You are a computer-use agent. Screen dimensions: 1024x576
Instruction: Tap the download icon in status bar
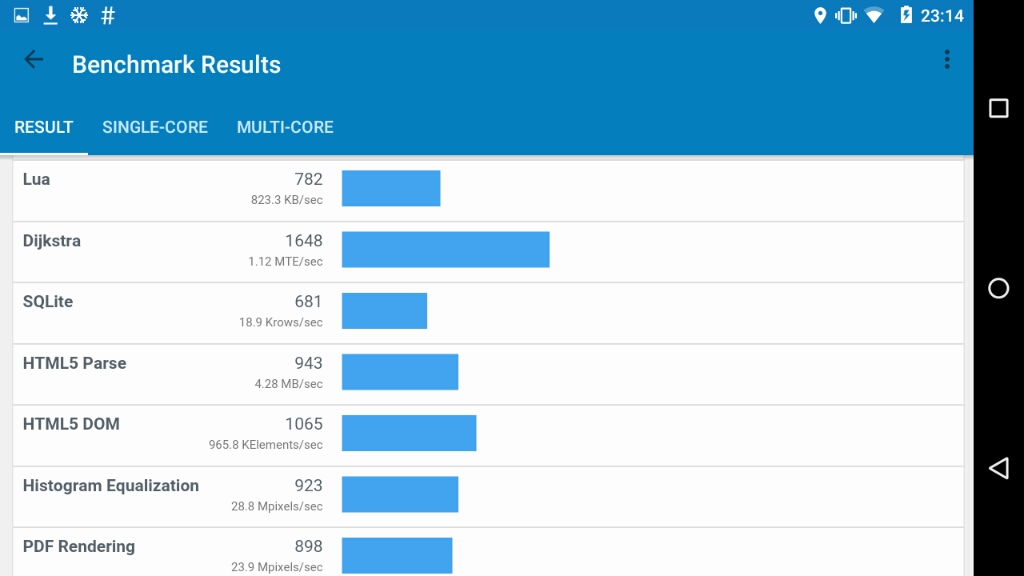(x=50, y=15)
